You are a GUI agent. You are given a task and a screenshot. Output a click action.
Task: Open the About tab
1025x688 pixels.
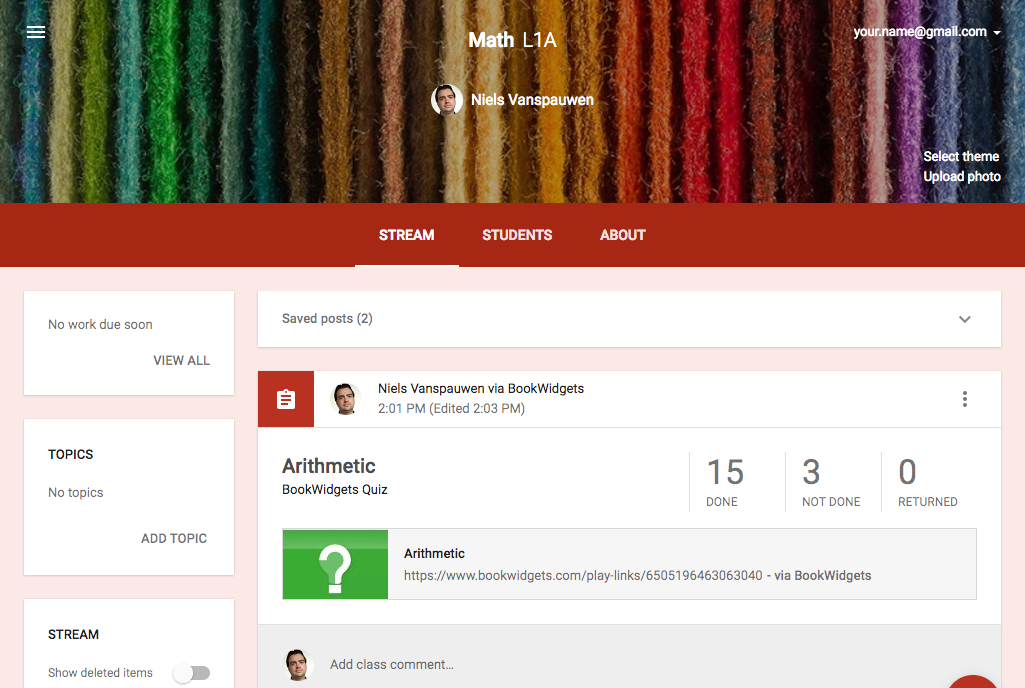622,235
